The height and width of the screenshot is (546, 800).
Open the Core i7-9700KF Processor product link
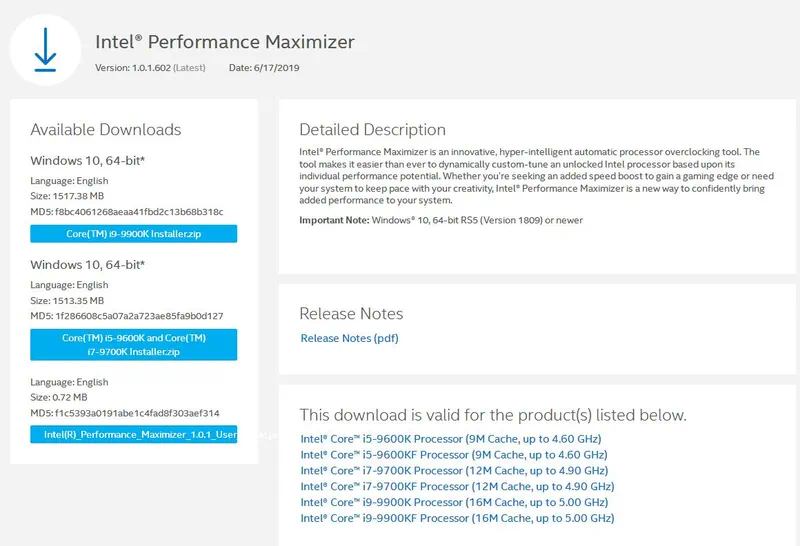click(457, 486)
